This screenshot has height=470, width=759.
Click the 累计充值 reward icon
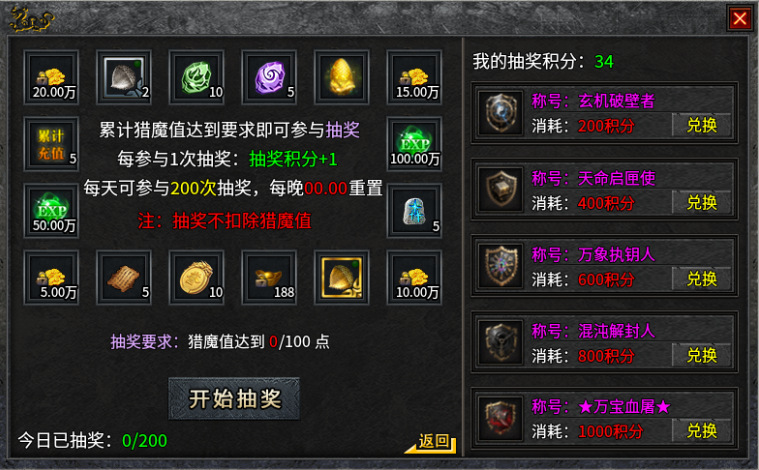point(51,144)
